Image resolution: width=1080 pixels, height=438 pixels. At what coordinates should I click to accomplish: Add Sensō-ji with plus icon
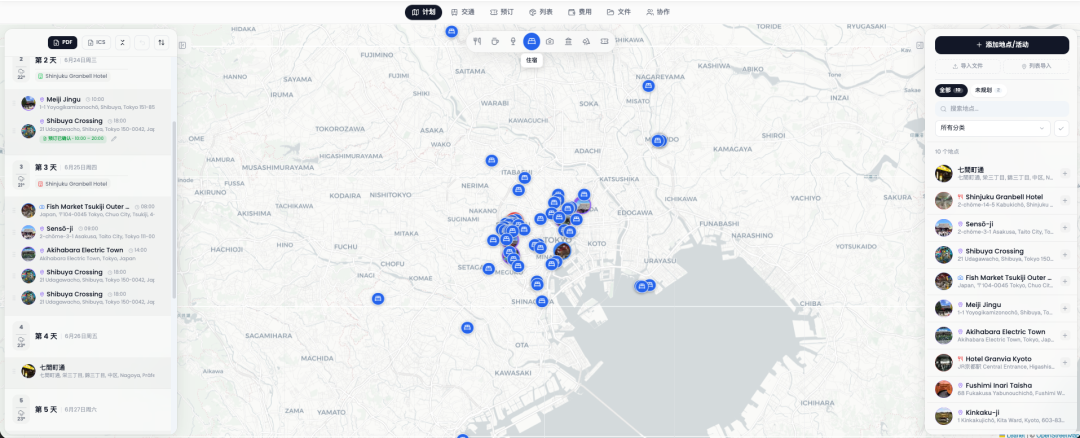tap(1064, 227)
